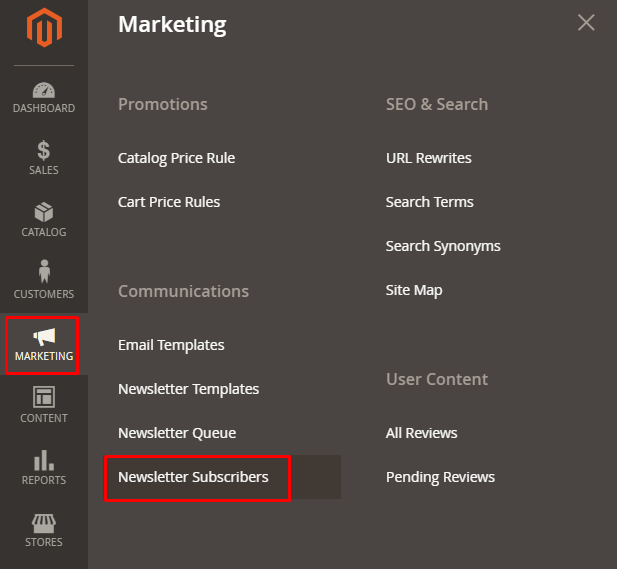Open Cart Price Rules

tap(169, 202)
